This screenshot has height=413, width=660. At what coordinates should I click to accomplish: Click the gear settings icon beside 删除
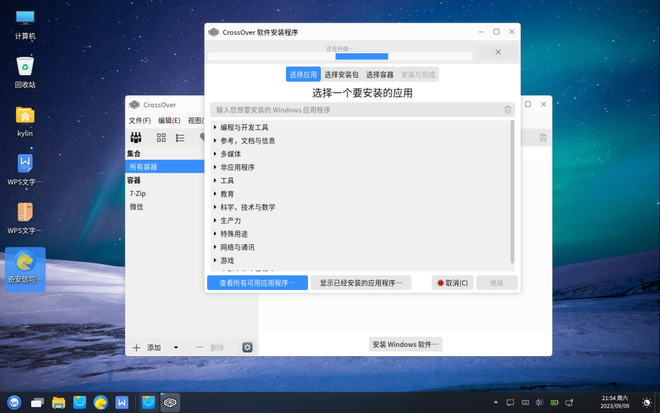click(247, 347)
